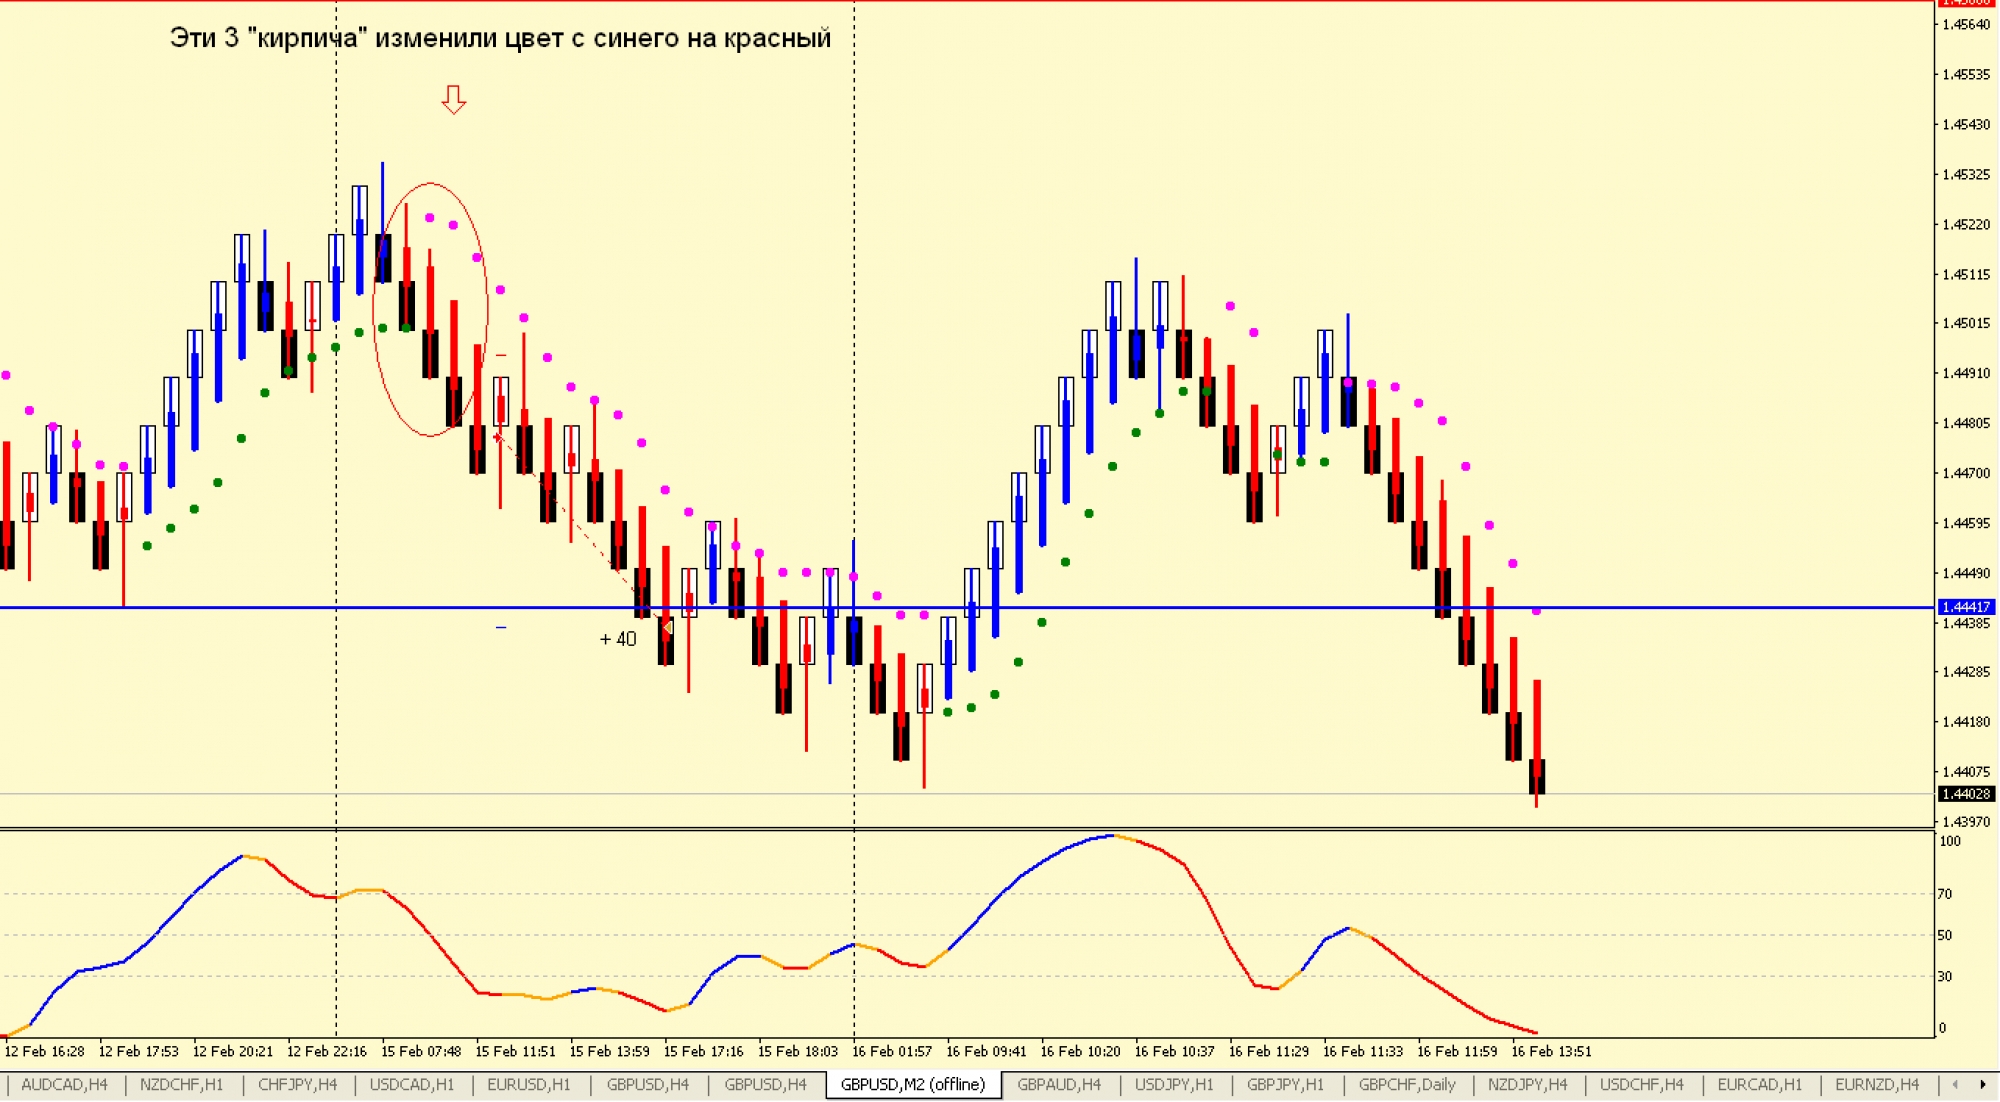Click the GBPUSD,M2 (offline) active tab
2000x1102 pixels.
912,1084
